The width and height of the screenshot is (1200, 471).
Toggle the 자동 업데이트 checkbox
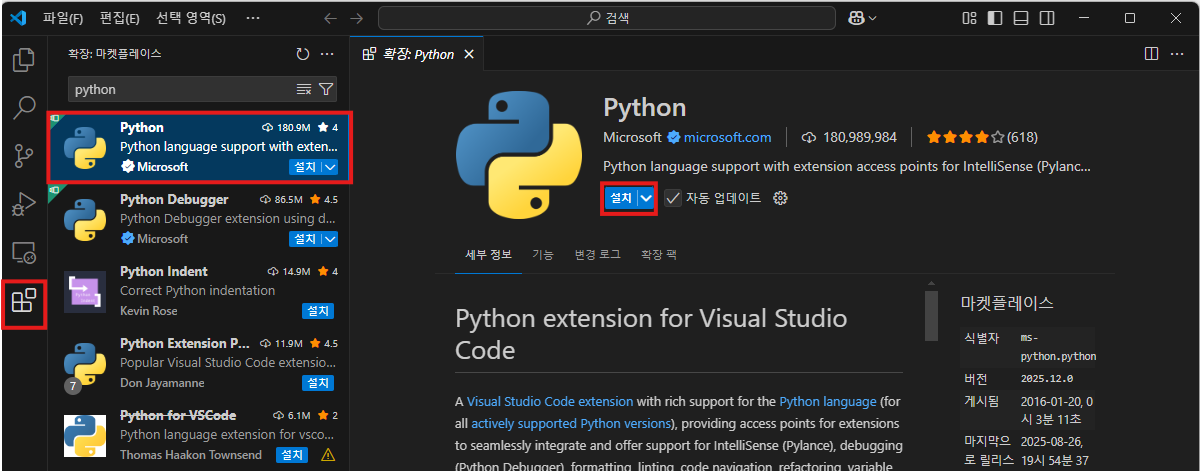pos(673,198)
